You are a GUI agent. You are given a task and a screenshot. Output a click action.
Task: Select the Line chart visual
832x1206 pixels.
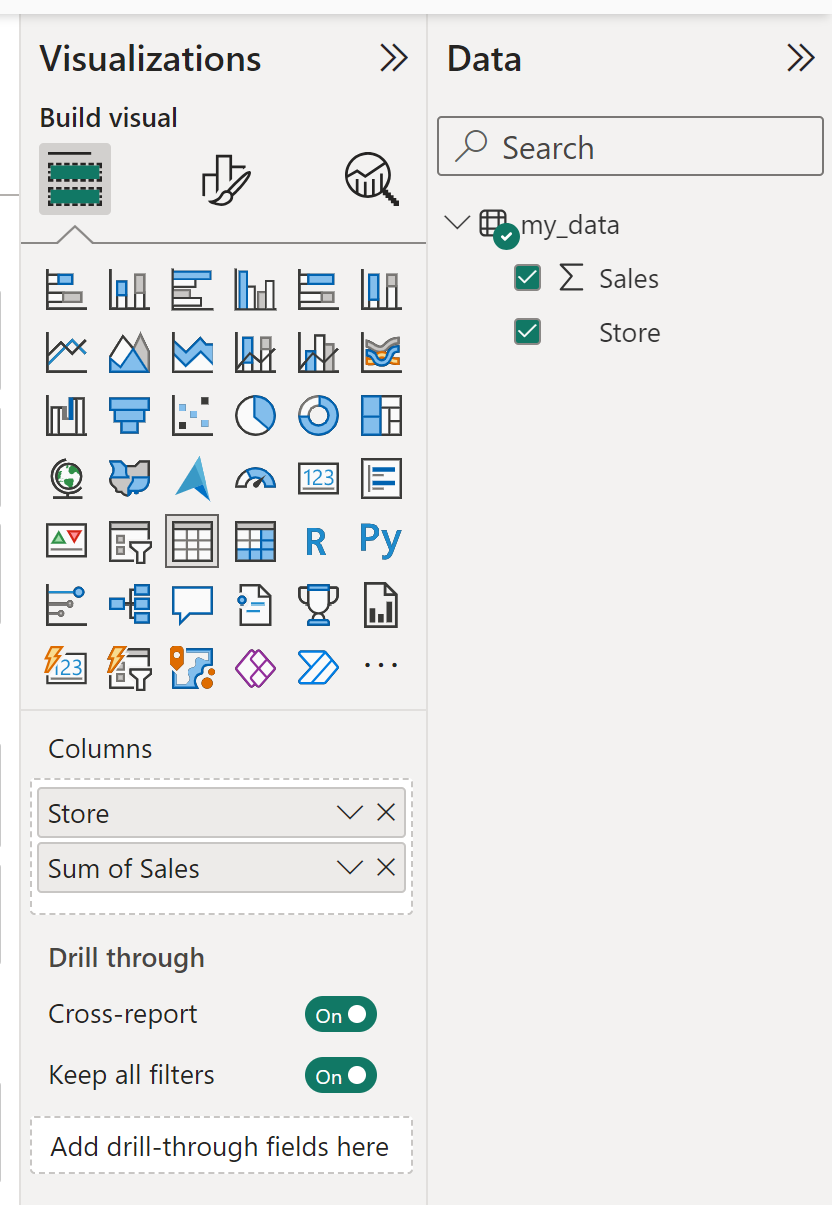click(66, 352)
